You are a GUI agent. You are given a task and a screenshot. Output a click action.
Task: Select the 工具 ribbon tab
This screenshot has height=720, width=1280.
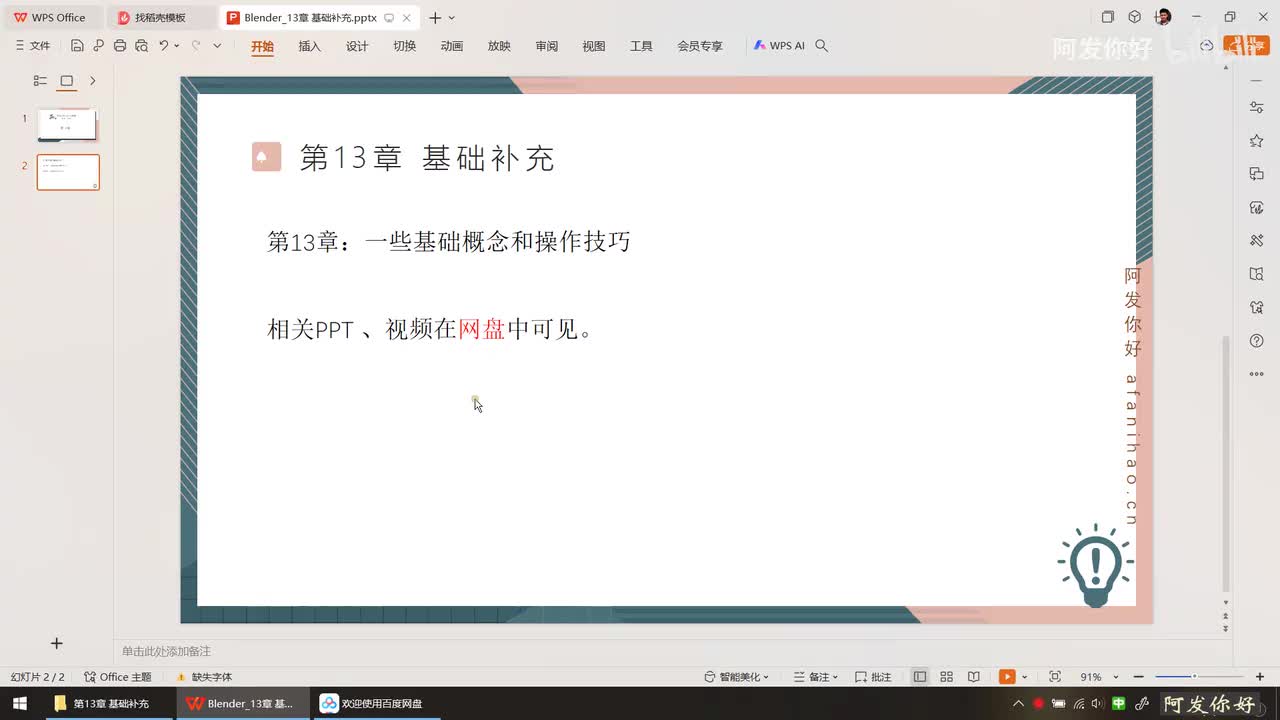pos(641,46)
